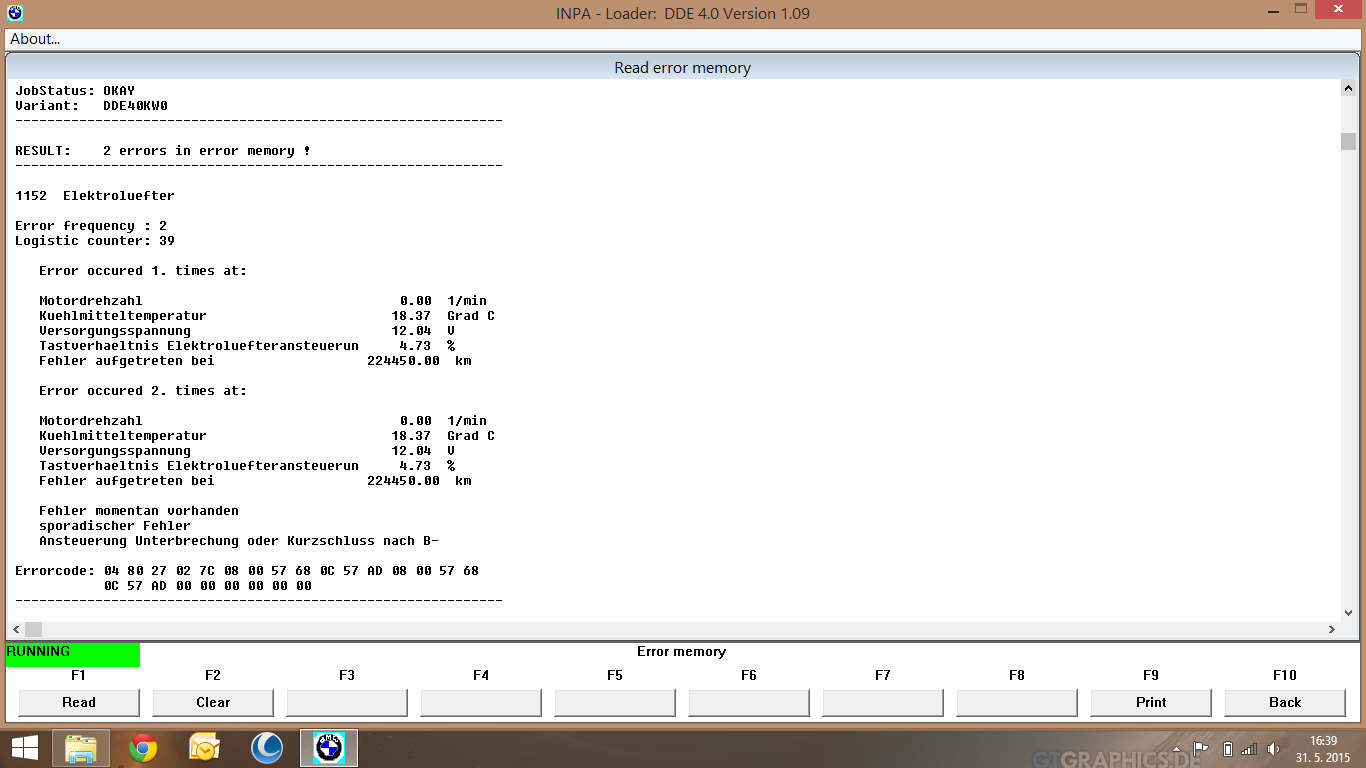Click the blank F5 button
This screenshot has width=1366, height=768.
pyautogui.click(x=615, y=702)
